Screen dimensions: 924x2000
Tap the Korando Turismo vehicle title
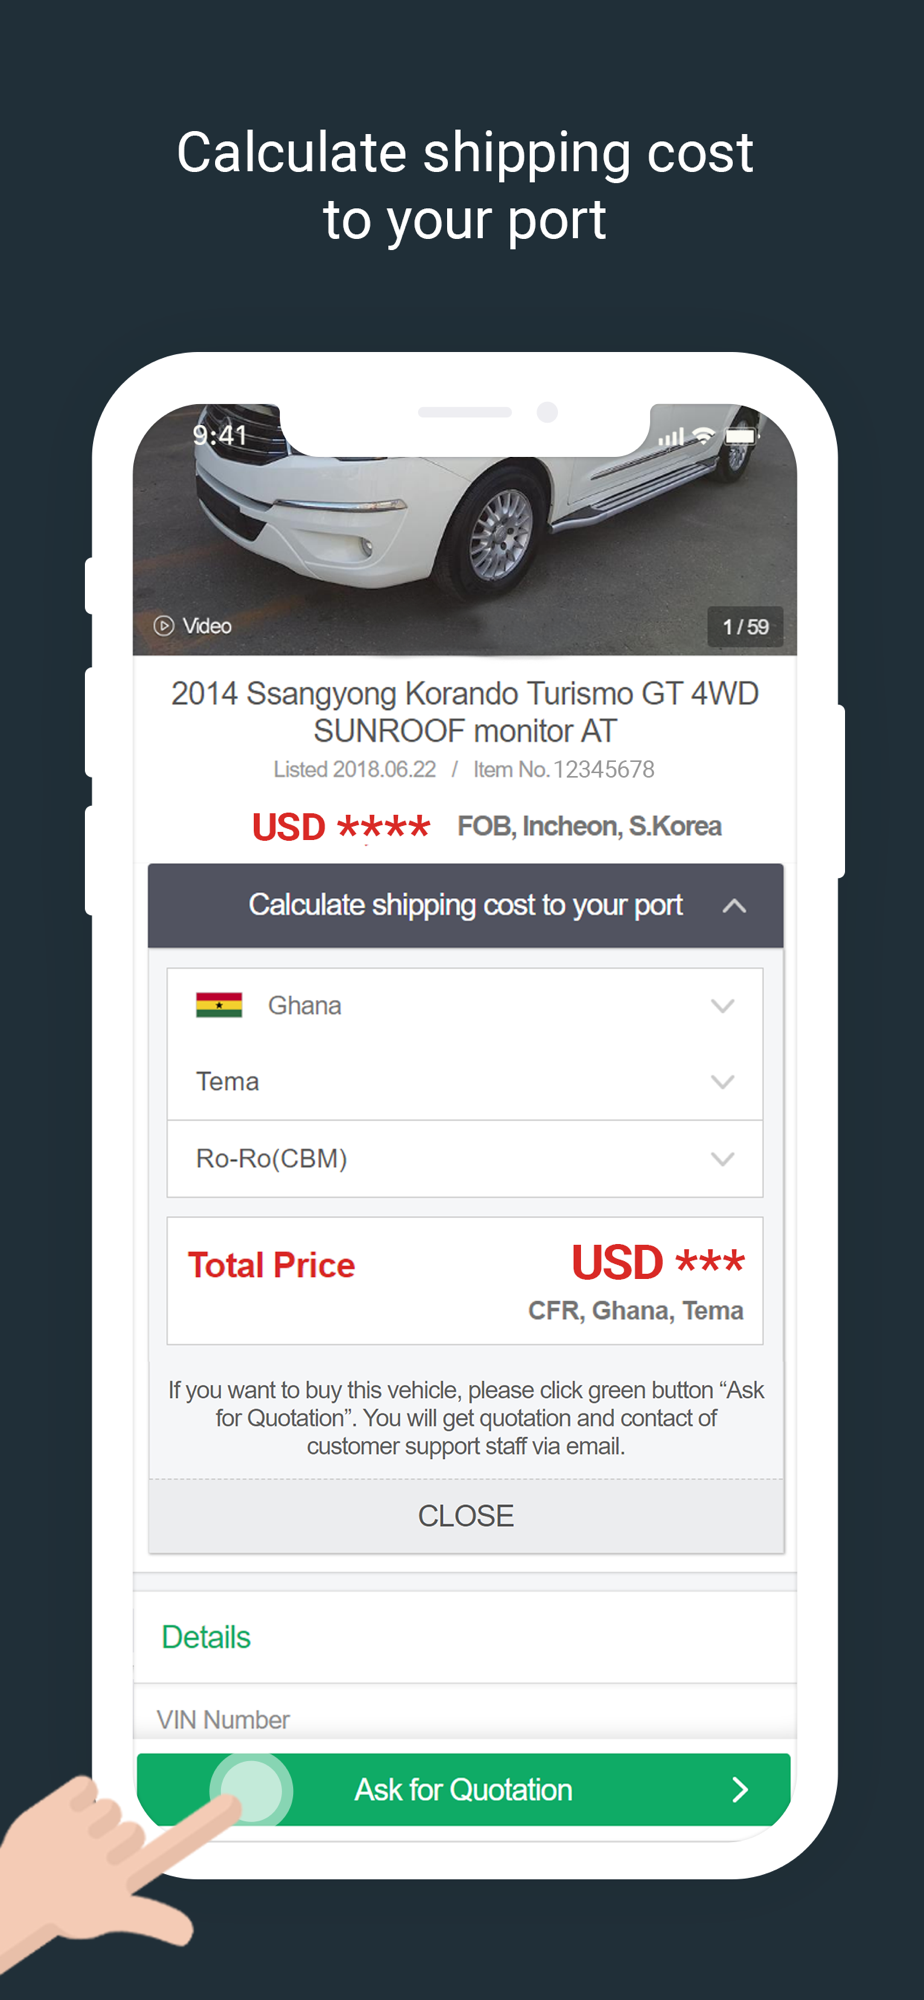click(x=465, y=712)
